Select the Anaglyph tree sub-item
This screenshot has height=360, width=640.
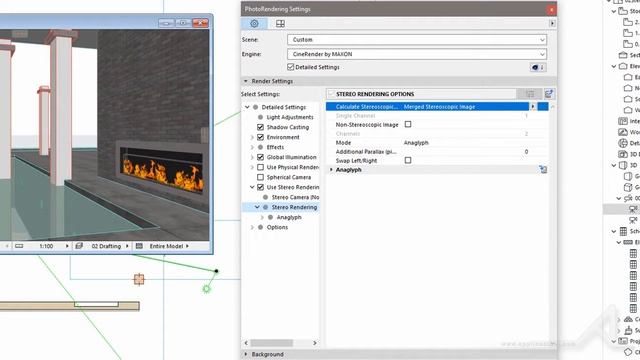point(289,217)
